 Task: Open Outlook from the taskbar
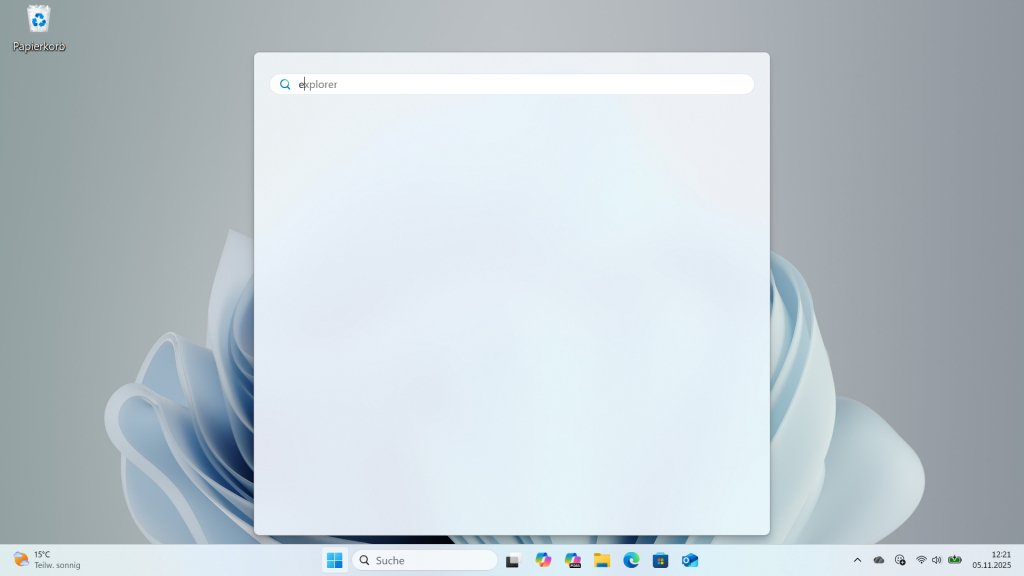[x=690, y=560]
